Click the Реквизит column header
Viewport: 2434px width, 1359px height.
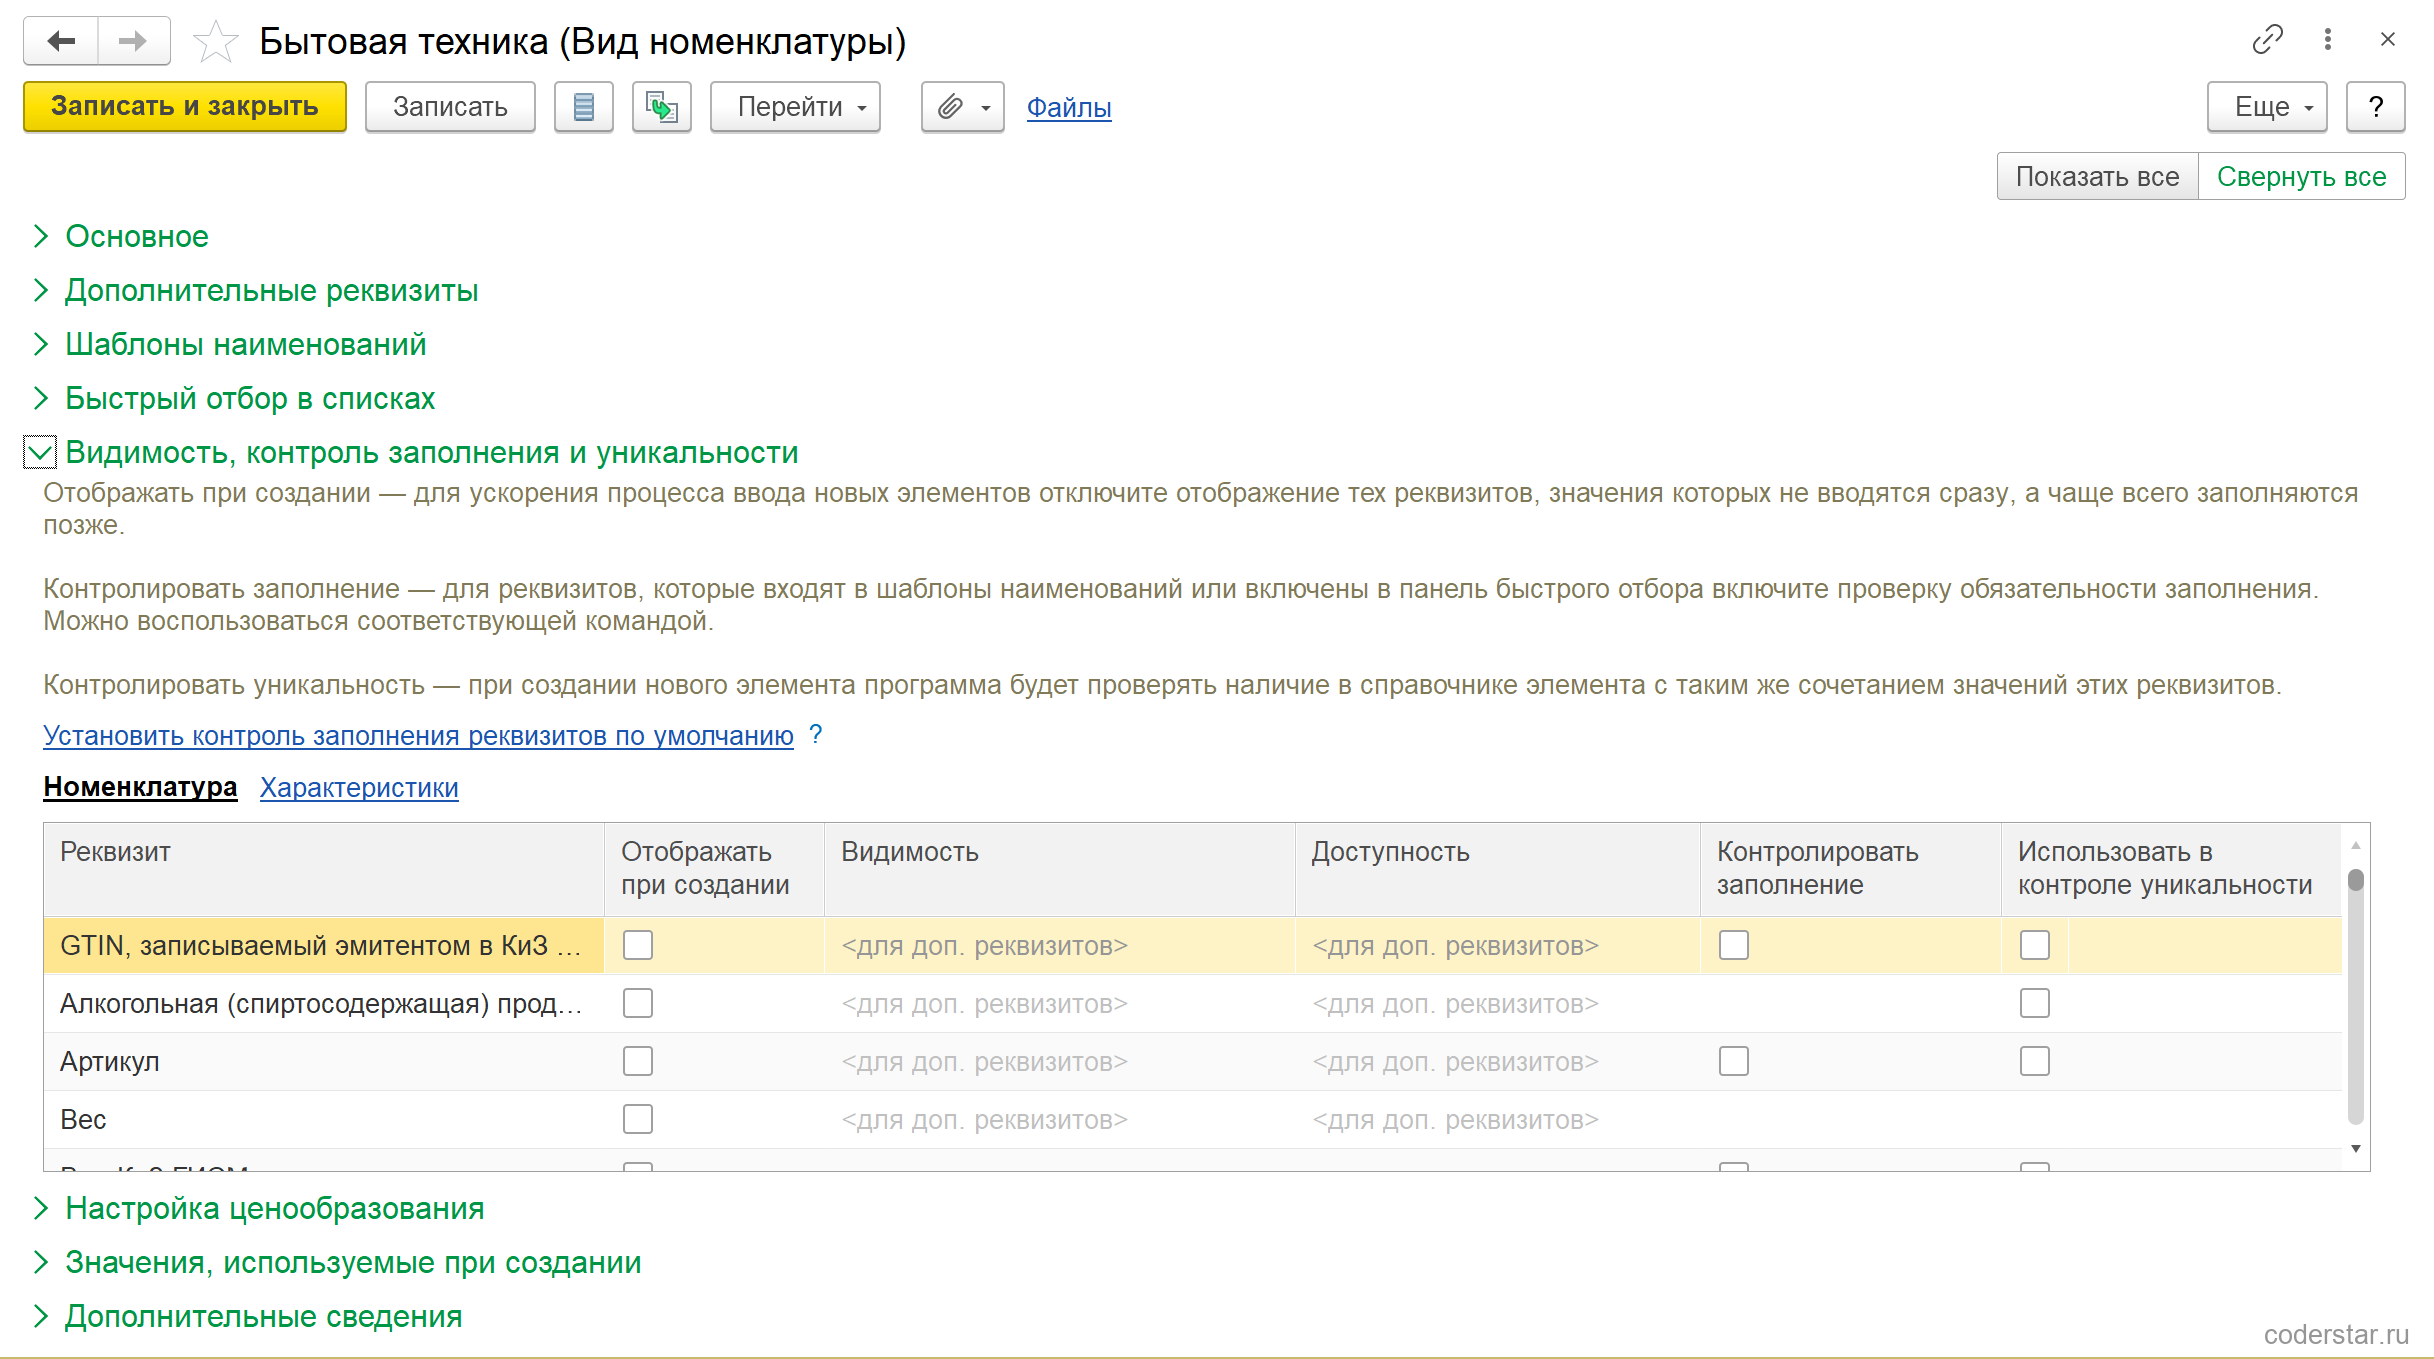[324, 869]
